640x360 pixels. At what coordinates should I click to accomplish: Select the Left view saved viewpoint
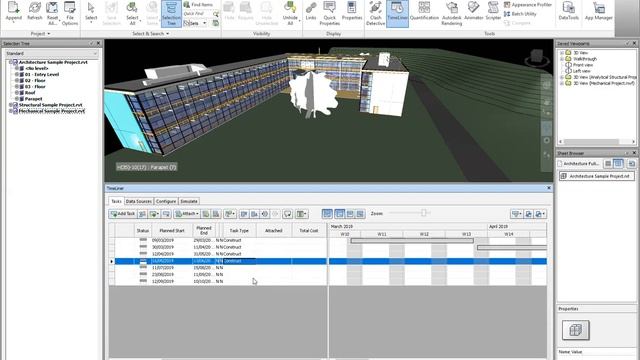click(582, 71)
